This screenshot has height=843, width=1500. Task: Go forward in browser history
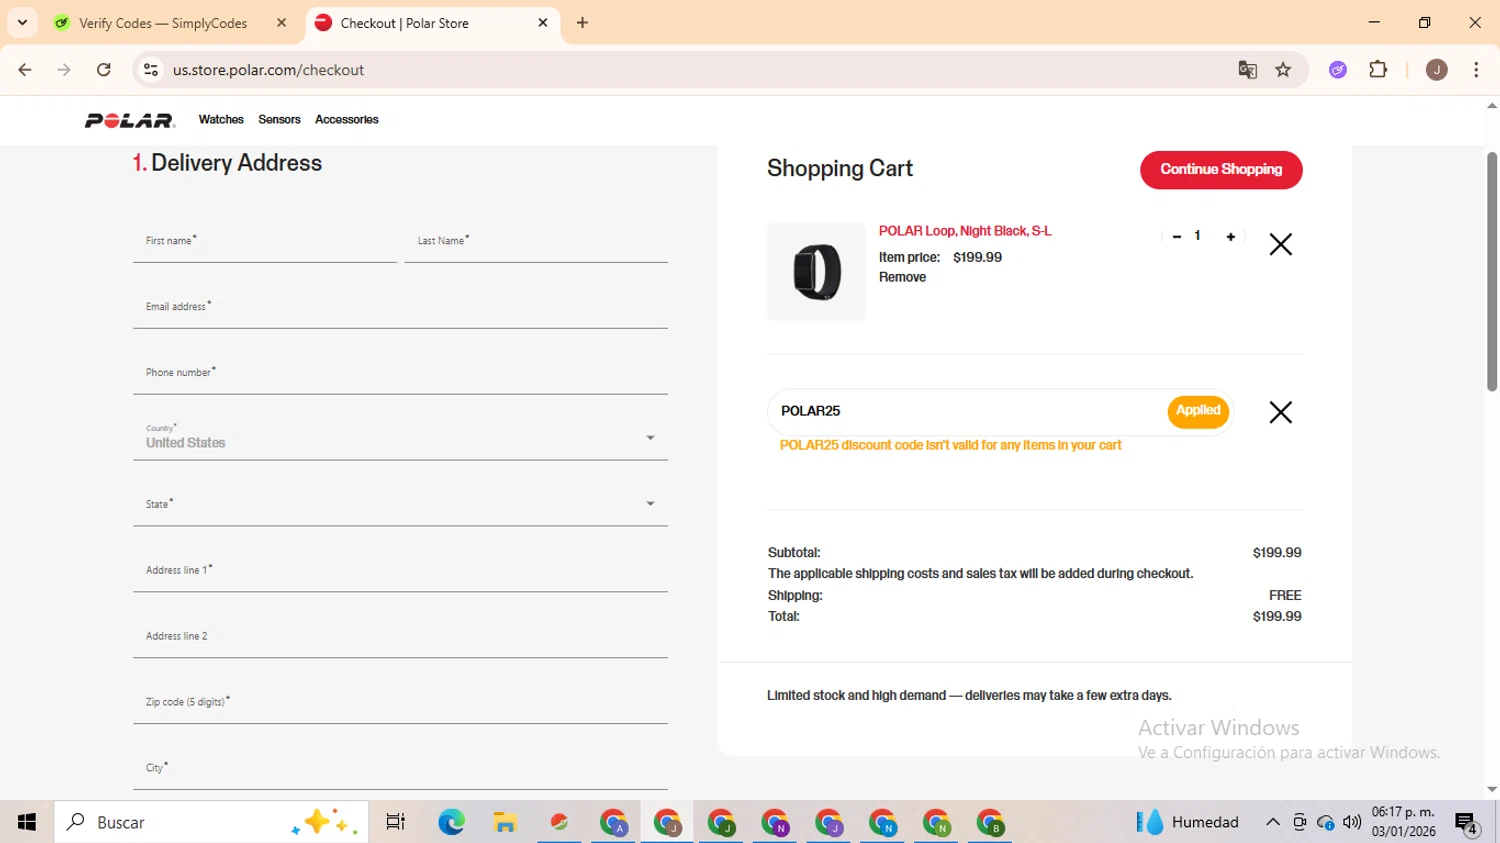(x=64, y=70)
